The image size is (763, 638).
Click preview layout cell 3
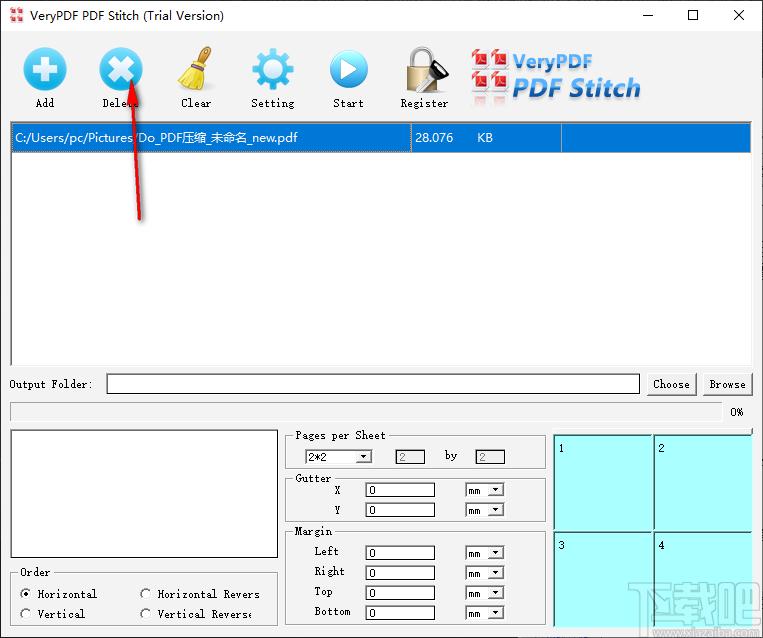pyautogui.click(x=602, y=579)
